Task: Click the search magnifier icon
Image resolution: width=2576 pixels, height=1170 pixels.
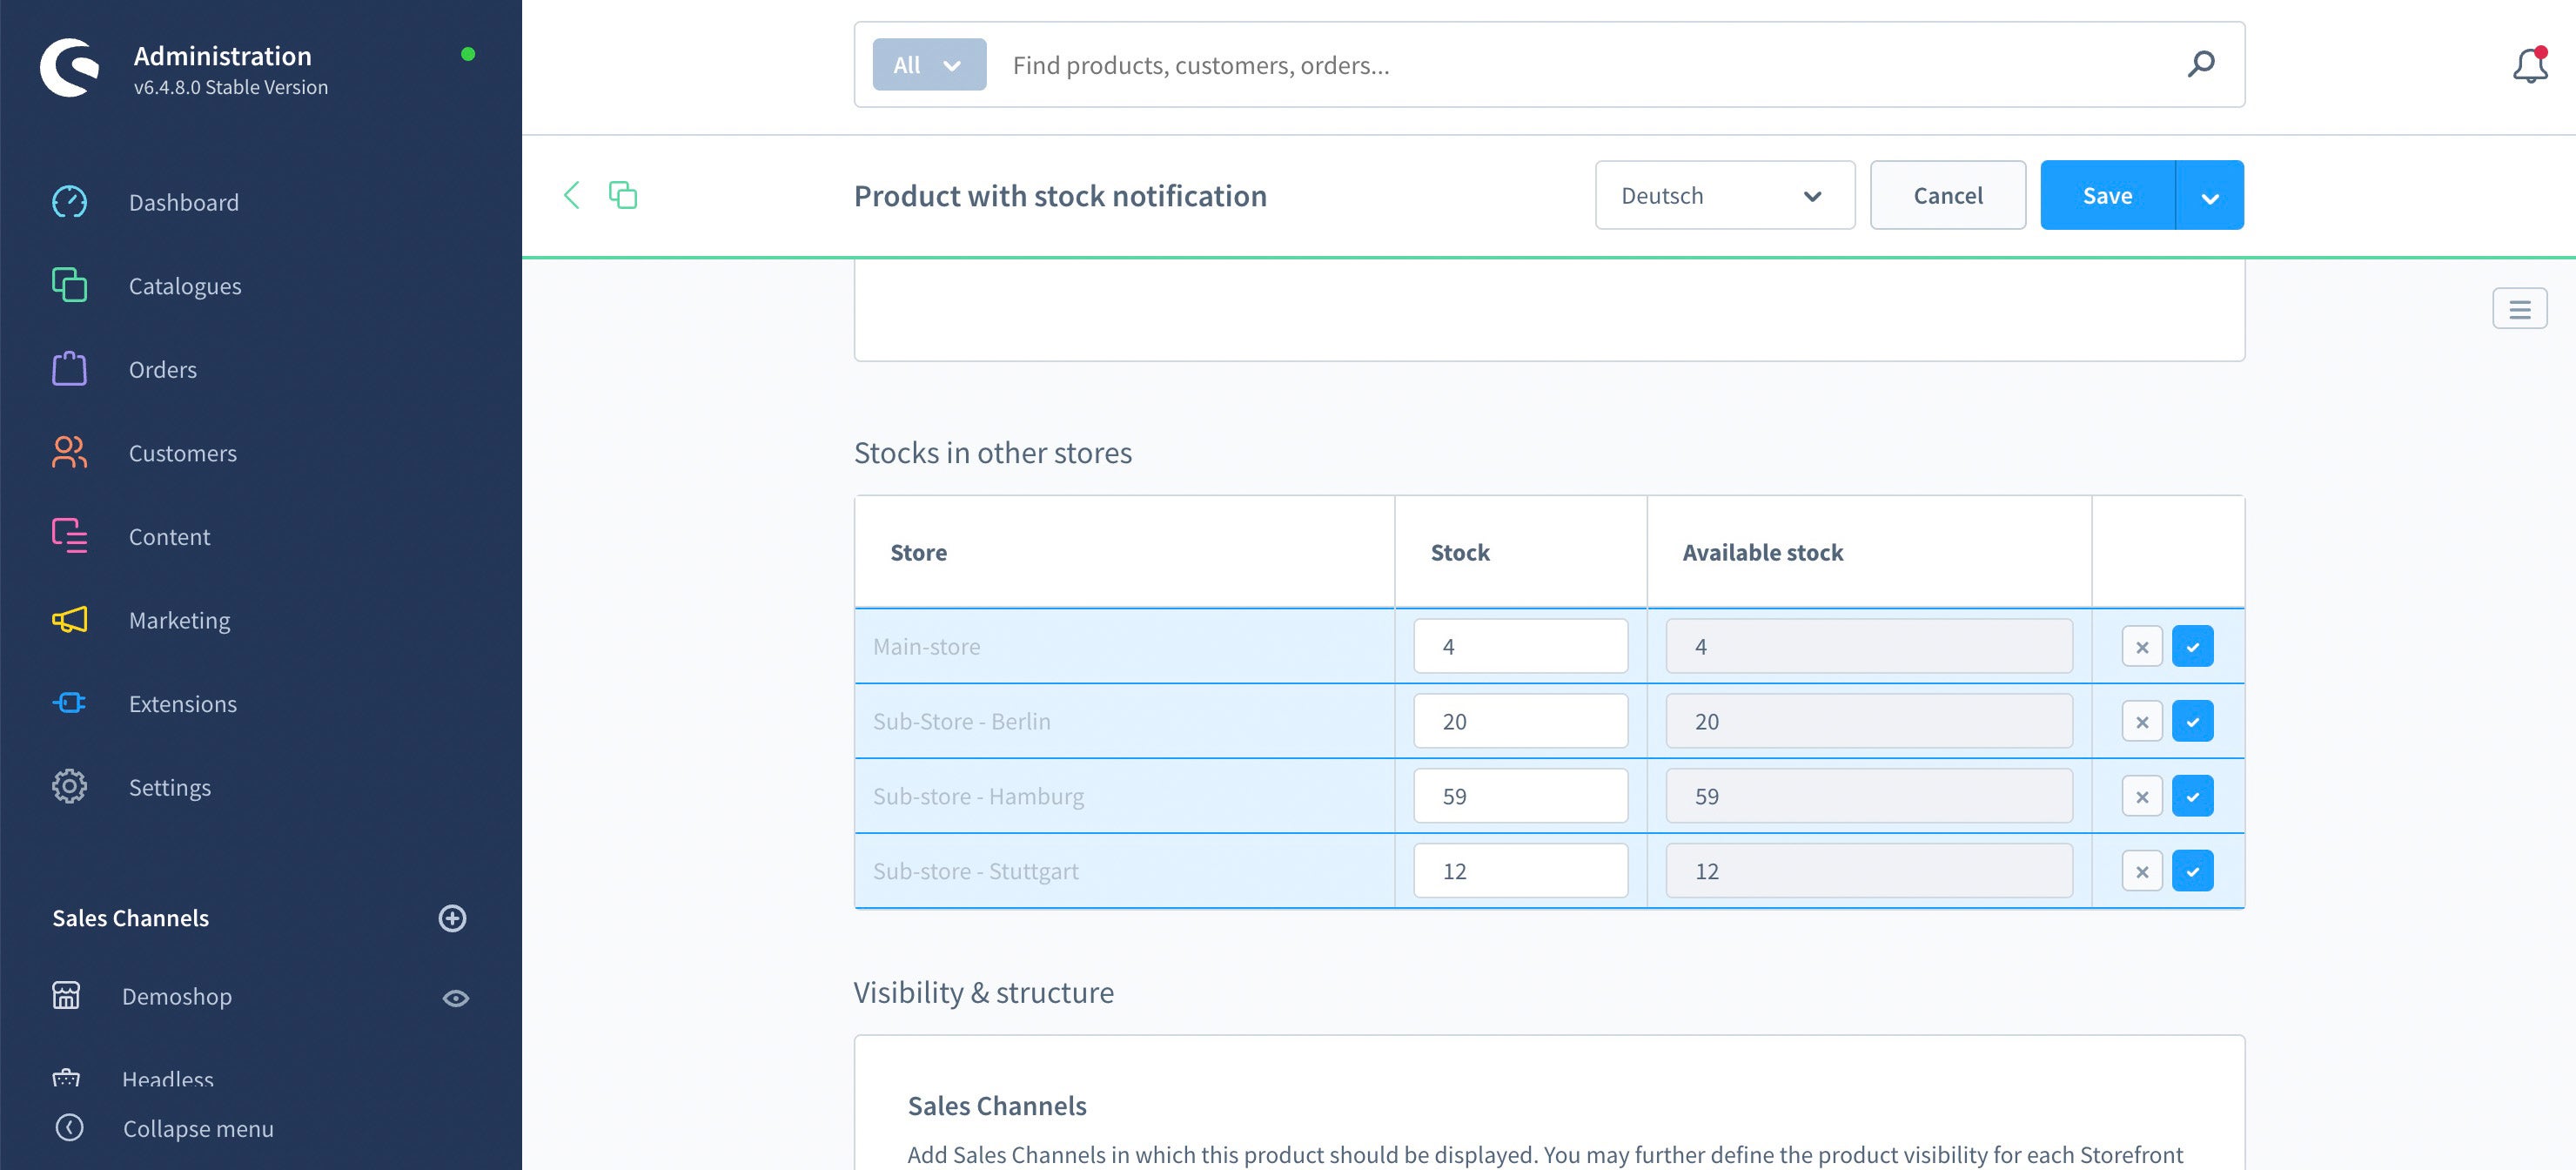Action: click(2201, 64)
